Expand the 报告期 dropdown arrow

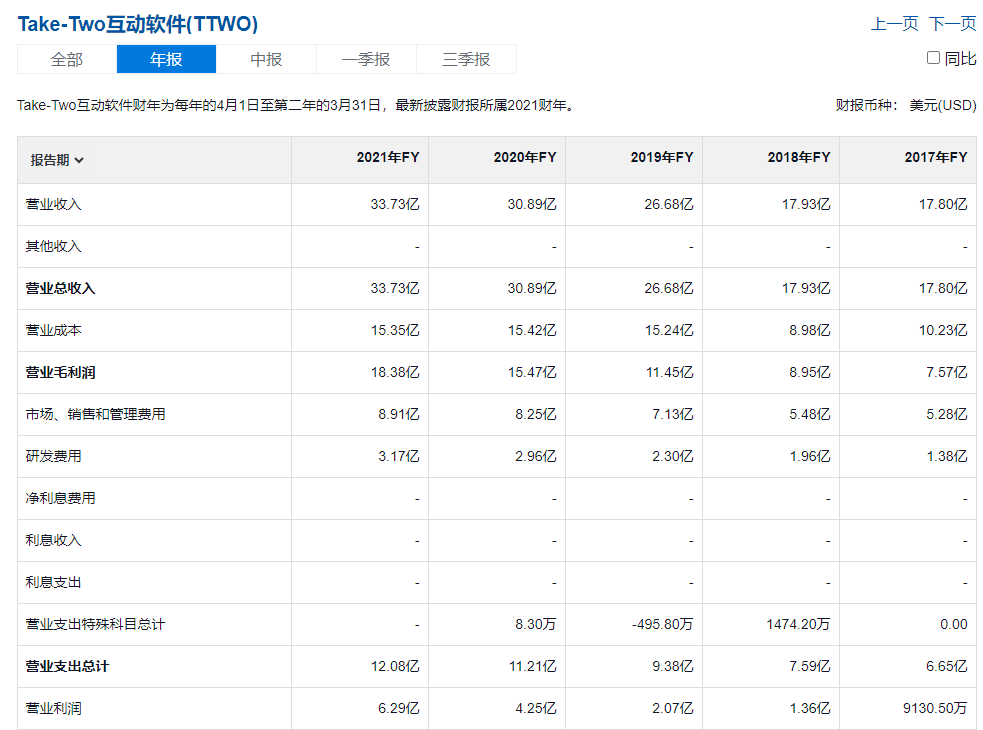79,161
